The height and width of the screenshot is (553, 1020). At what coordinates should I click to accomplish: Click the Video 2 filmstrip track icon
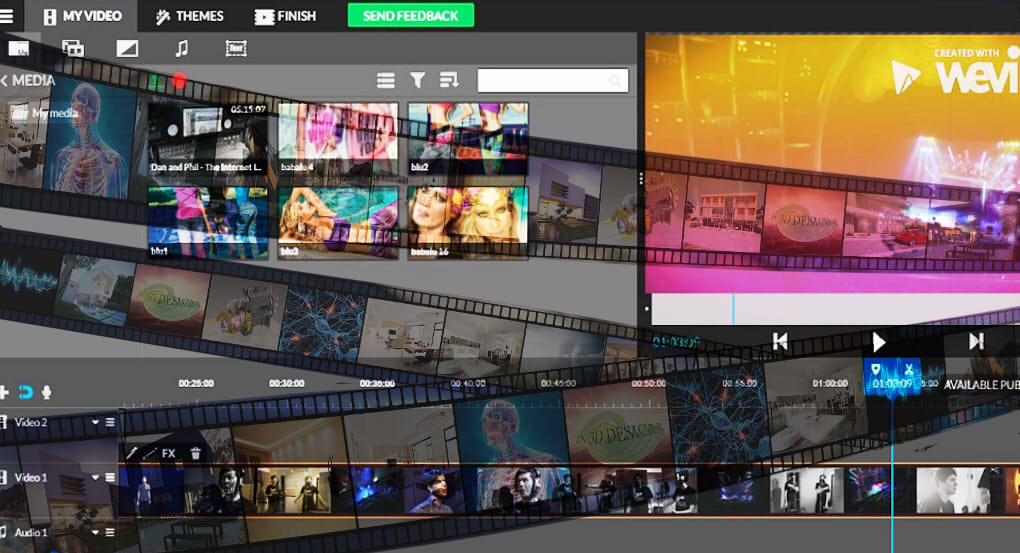pyautogui.click(x=3, y=422)
